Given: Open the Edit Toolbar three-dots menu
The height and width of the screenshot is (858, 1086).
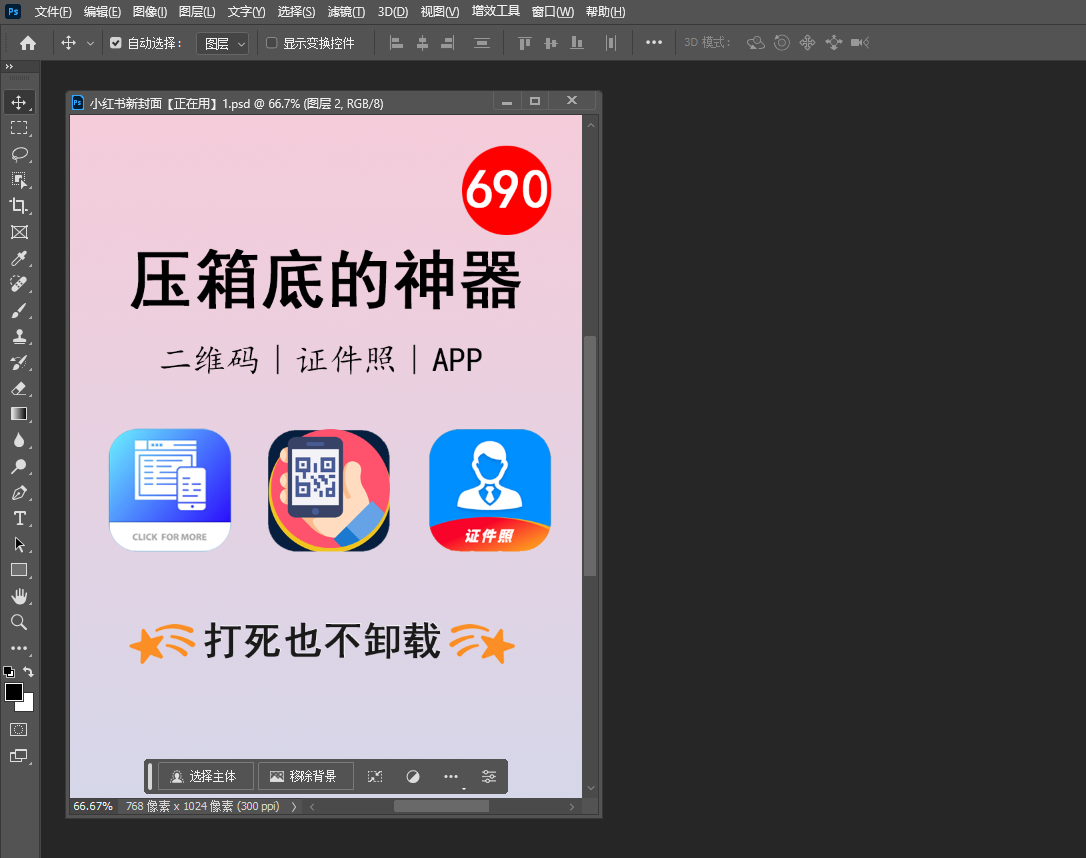Looking at the screenshot, I should point(19,648).
